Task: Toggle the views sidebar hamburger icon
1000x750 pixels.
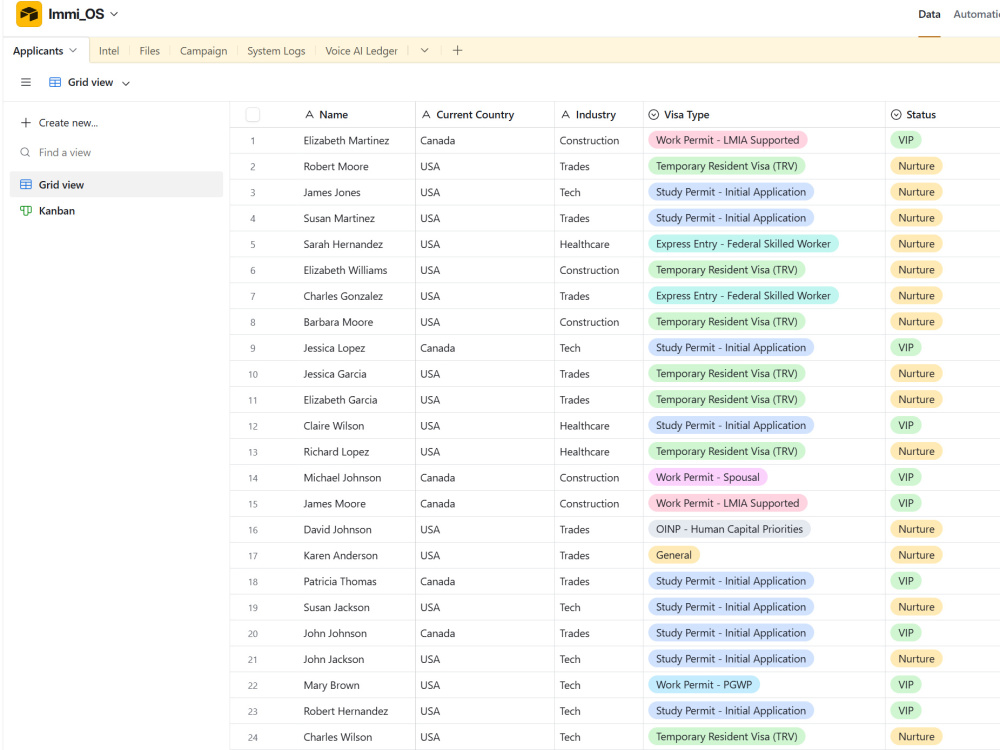Action: coord(26,82)
